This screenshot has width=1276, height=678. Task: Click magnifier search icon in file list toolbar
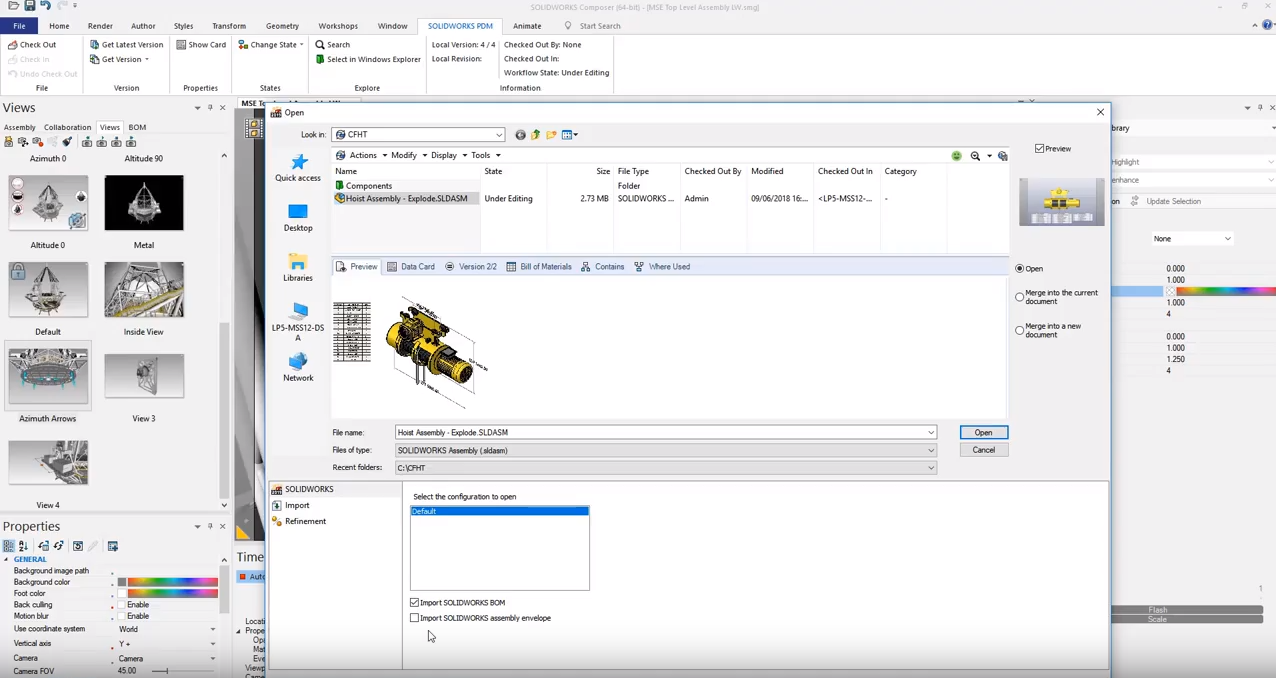pyautogui.click(x=975, y=156)
